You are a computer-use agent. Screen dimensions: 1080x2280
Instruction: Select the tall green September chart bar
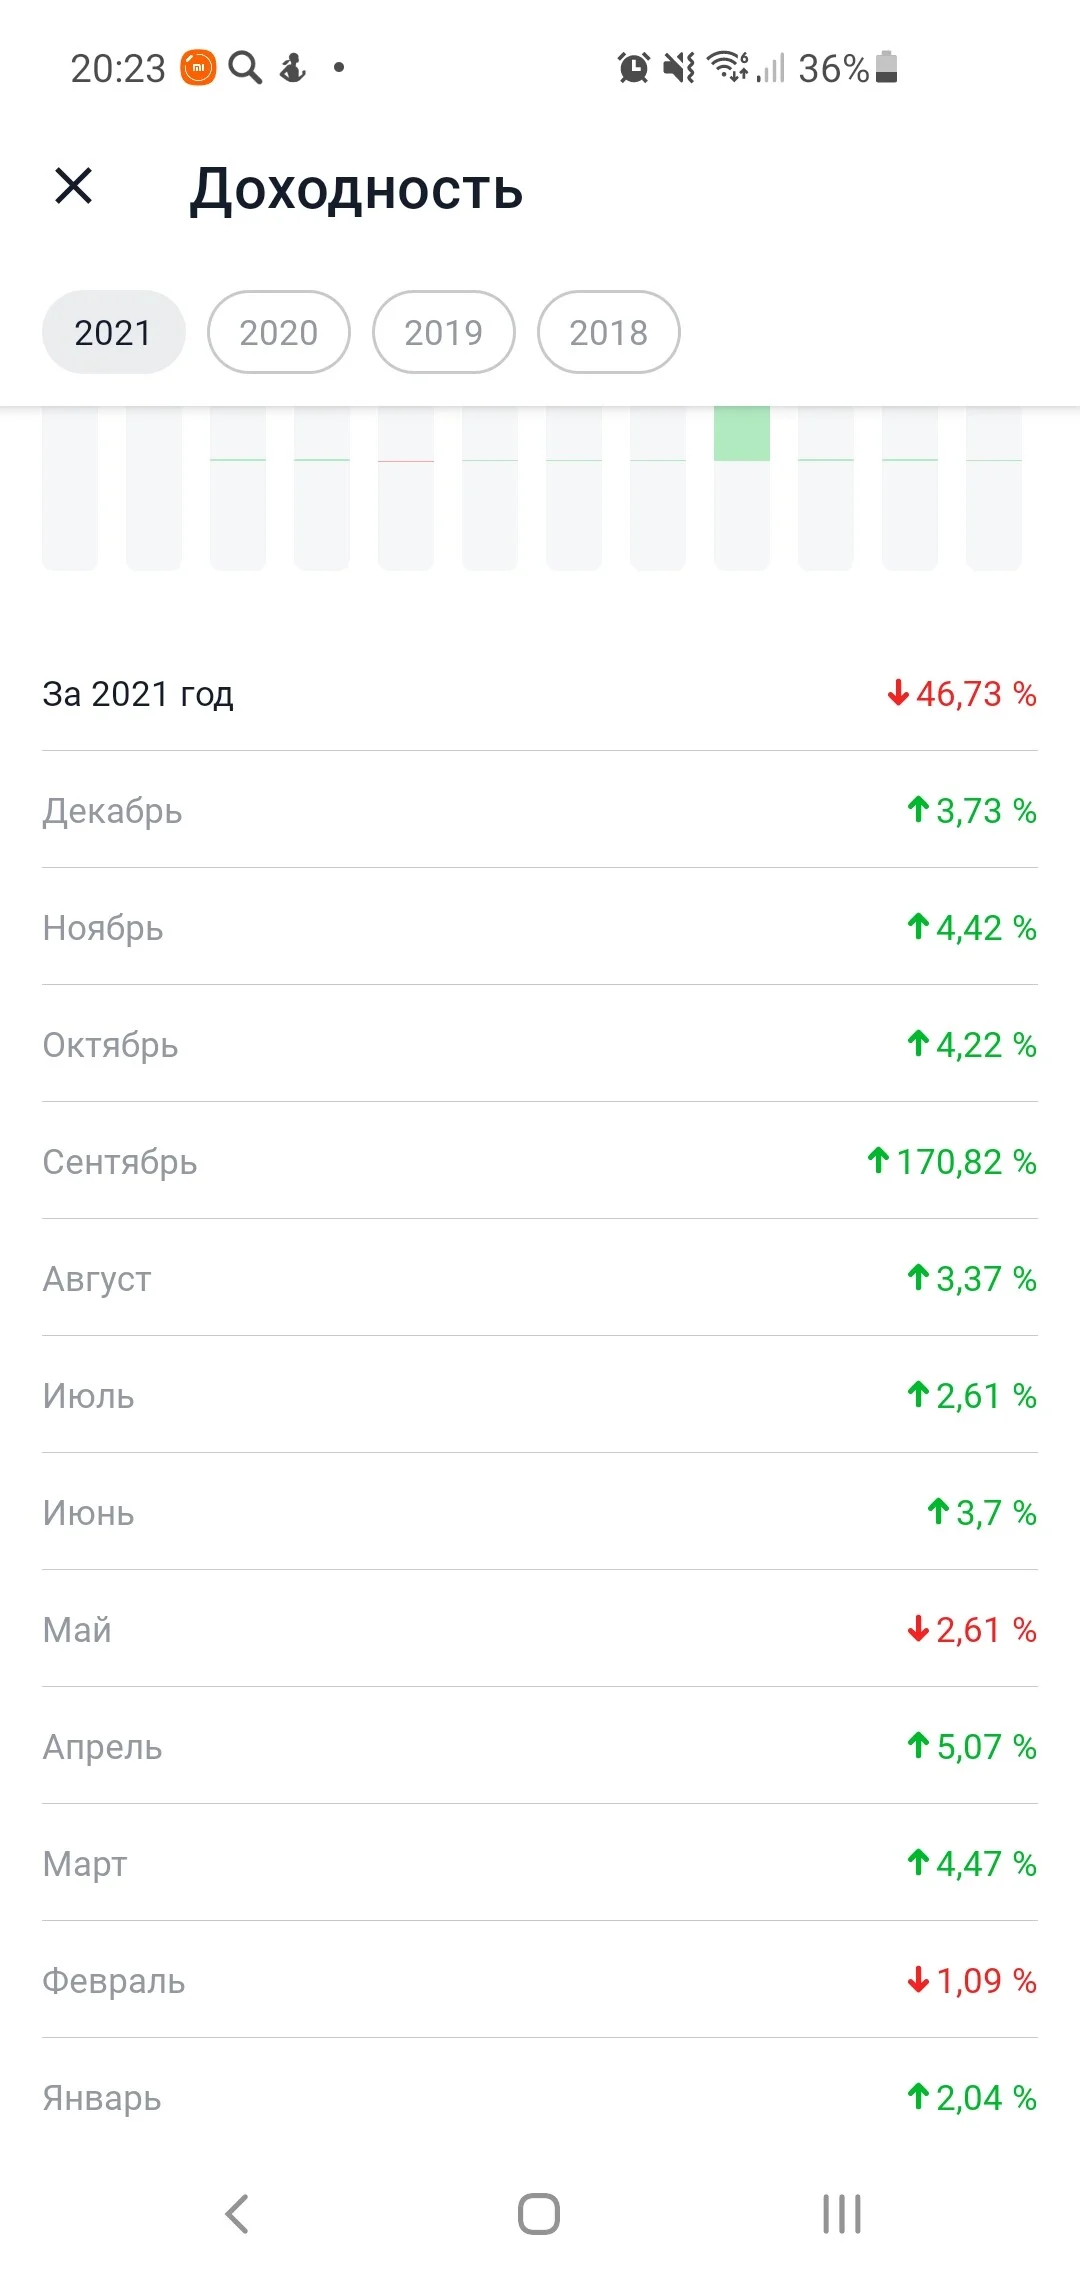[742, 488]
